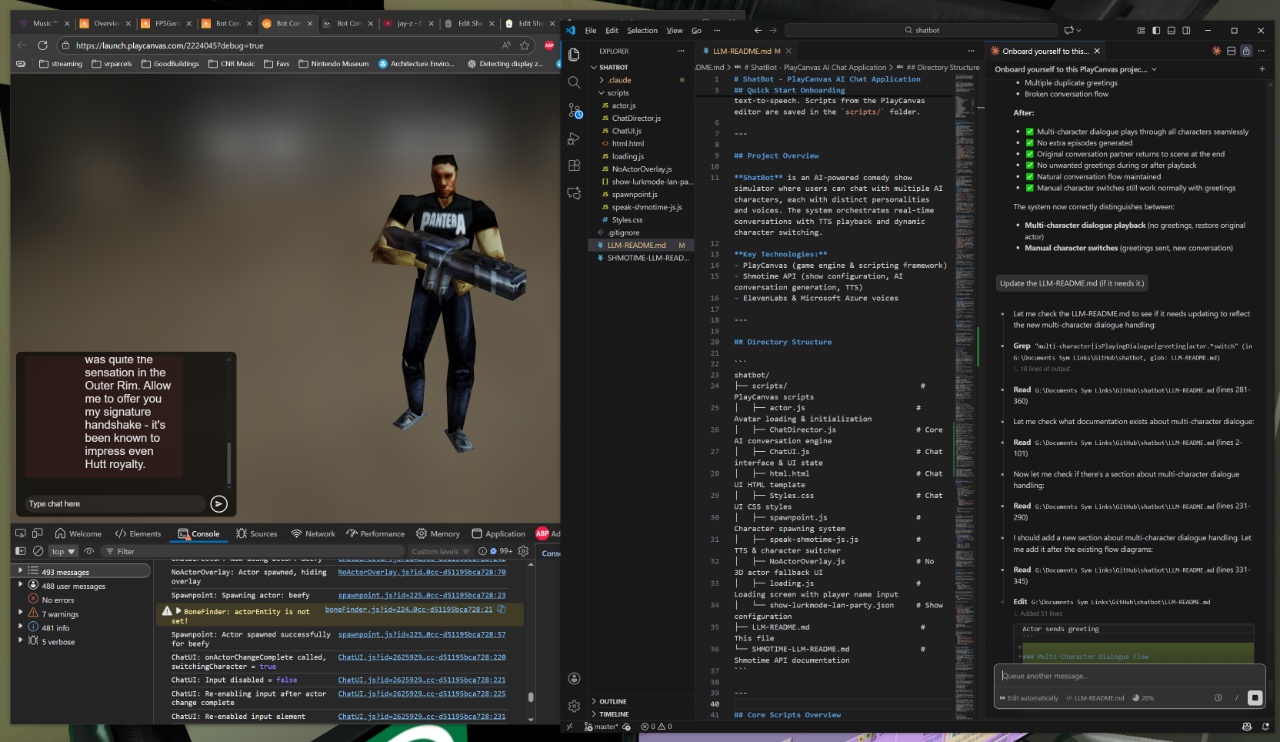
Task: Click the inspect element picker in DevTools
Action: point(22,533)
